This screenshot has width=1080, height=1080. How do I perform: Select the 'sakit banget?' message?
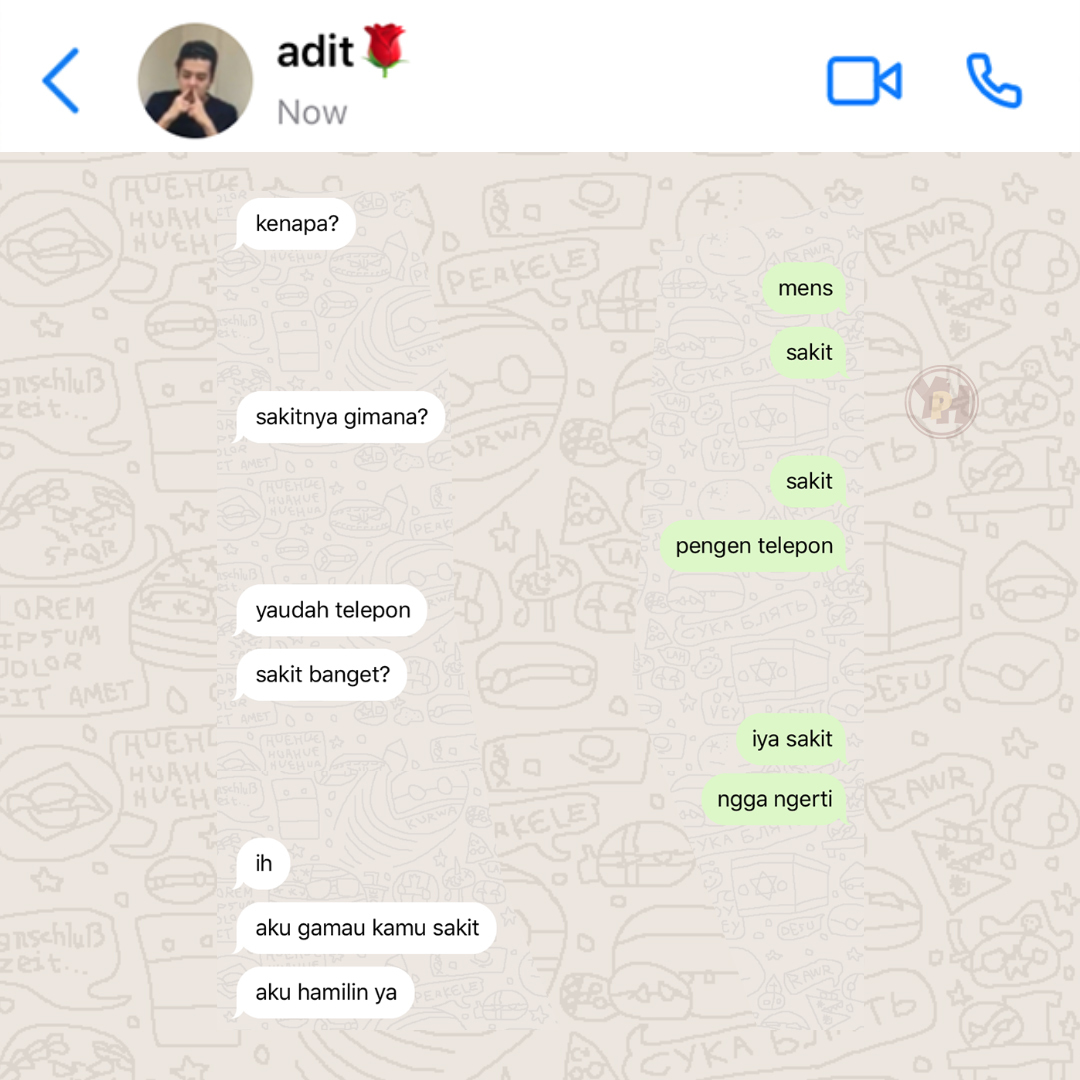pyautogui.click(x=322, y=674)
